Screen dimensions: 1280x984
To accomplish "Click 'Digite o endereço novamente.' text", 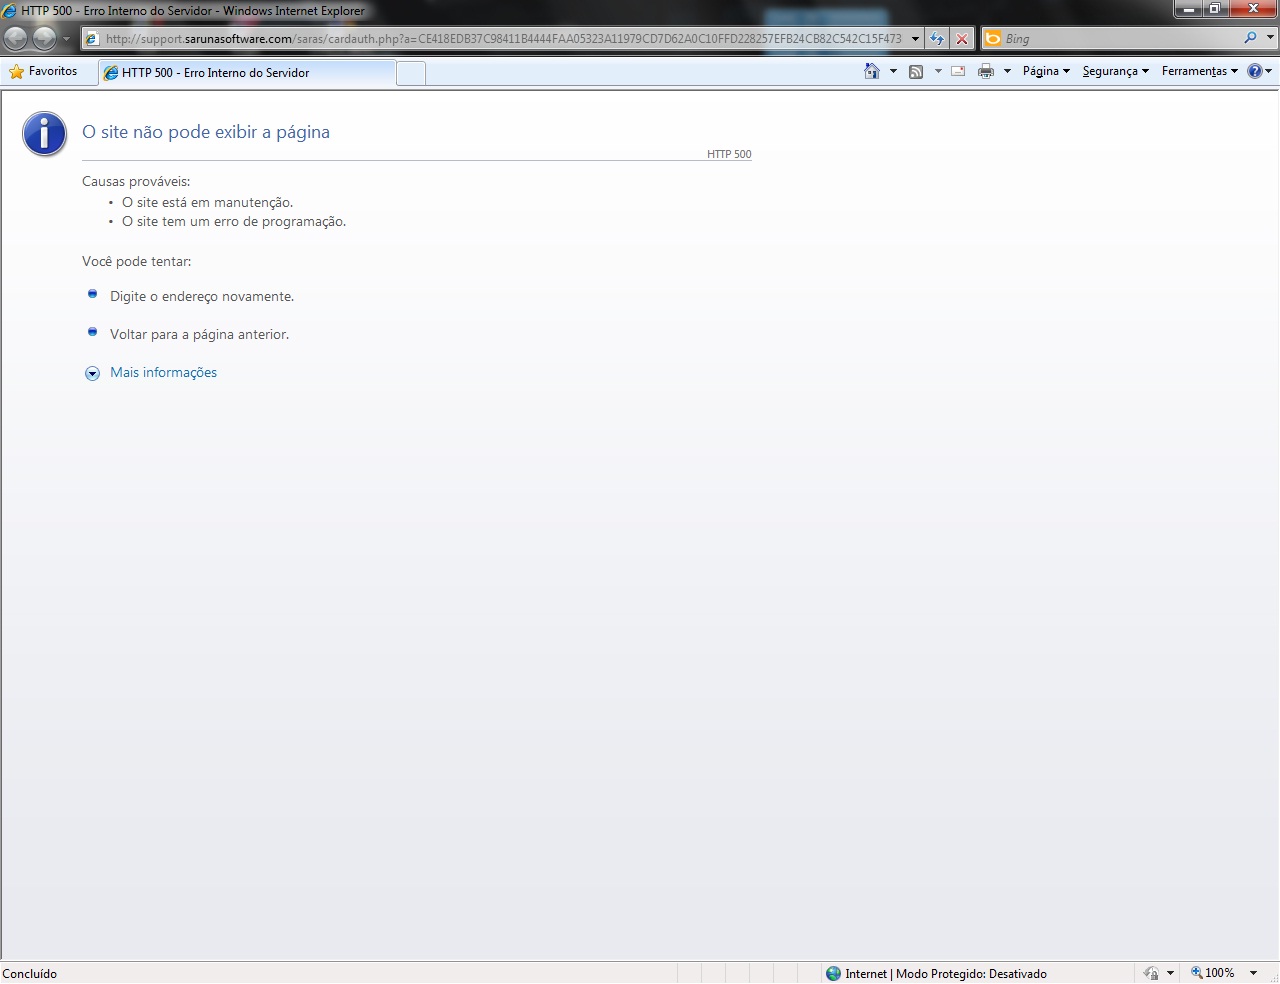I will [x=202, y=296].
